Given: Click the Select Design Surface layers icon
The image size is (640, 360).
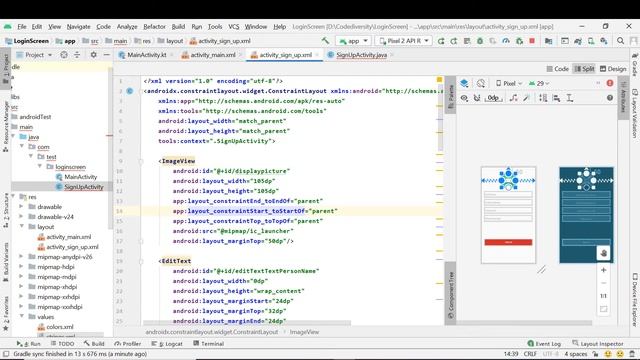Looking at the screenshot, I should pyautogui.click(x=464, y=83).
